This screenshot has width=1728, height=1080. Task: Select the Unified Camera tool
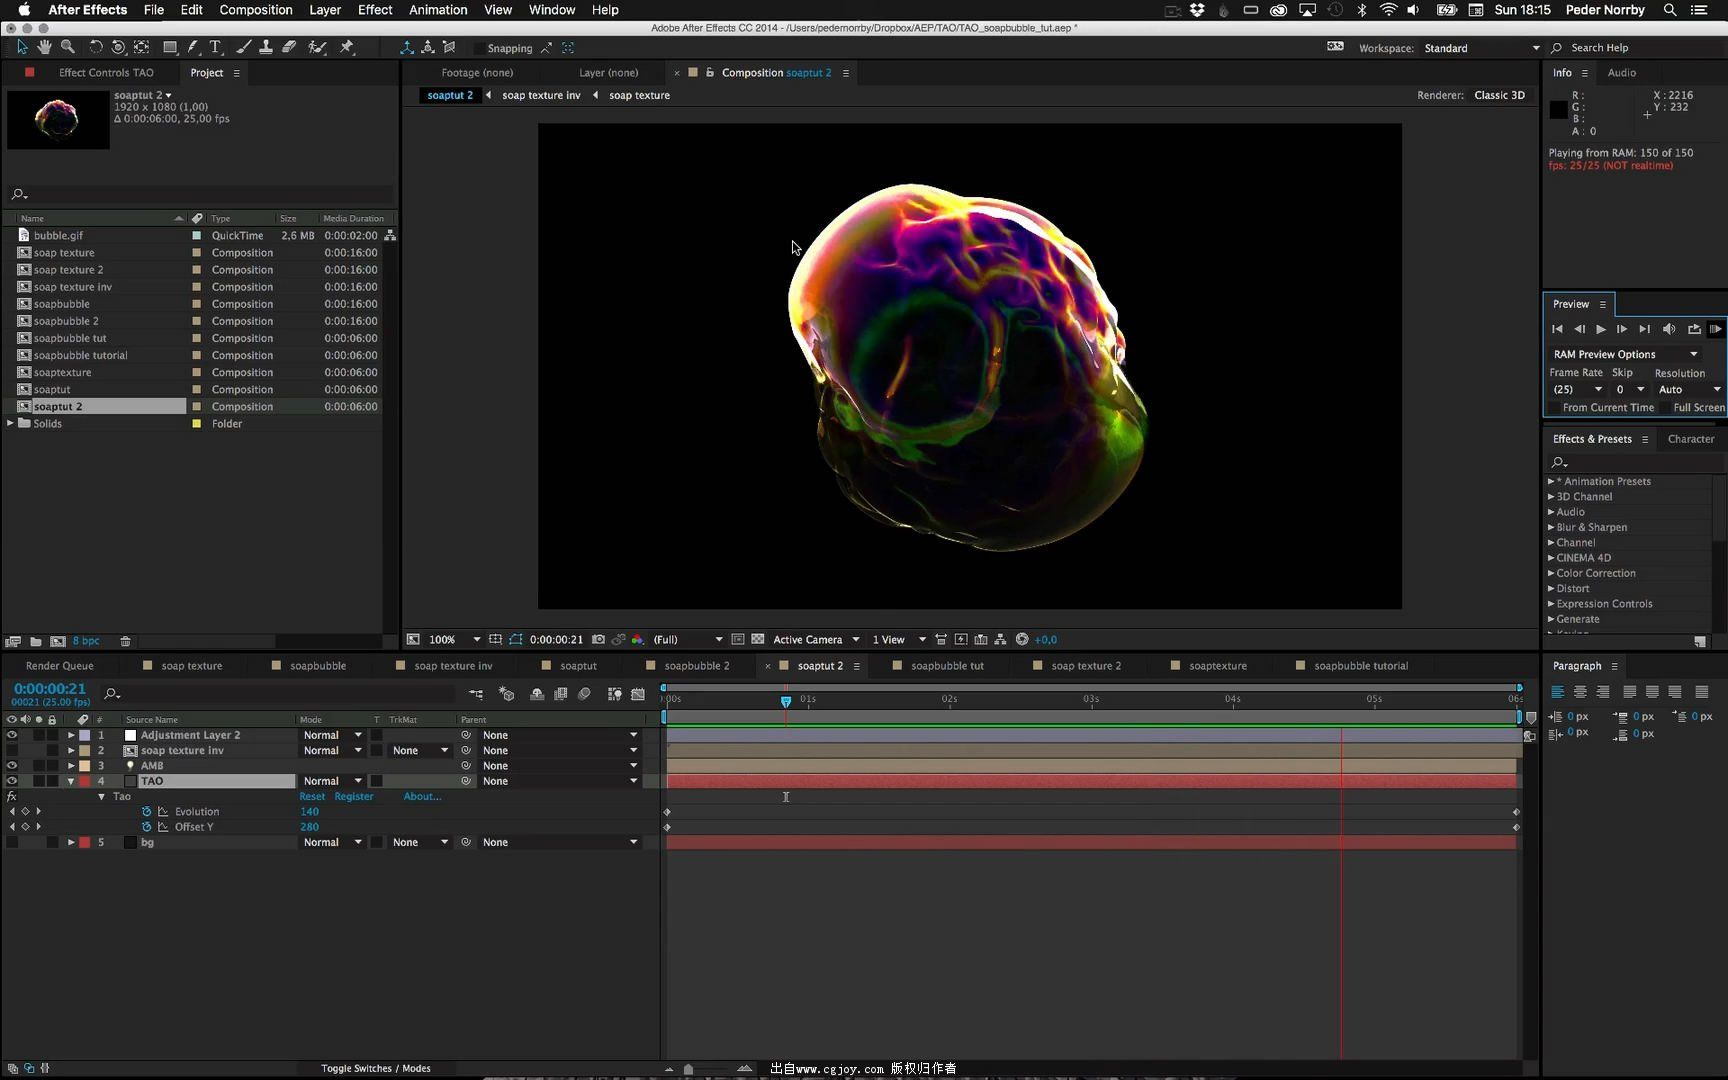coord(118,47)
